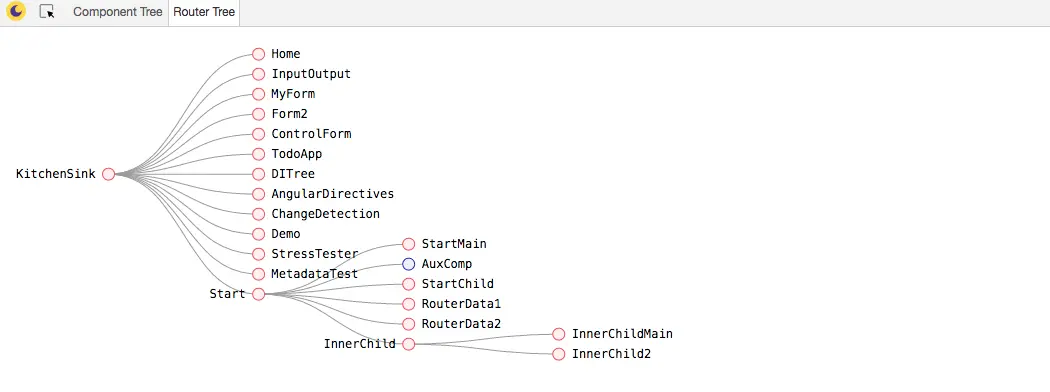Screen dimensions: 1050x392
Task: Click the ControlForm route label
Action: pyautogui.click(x=311, y=134)
